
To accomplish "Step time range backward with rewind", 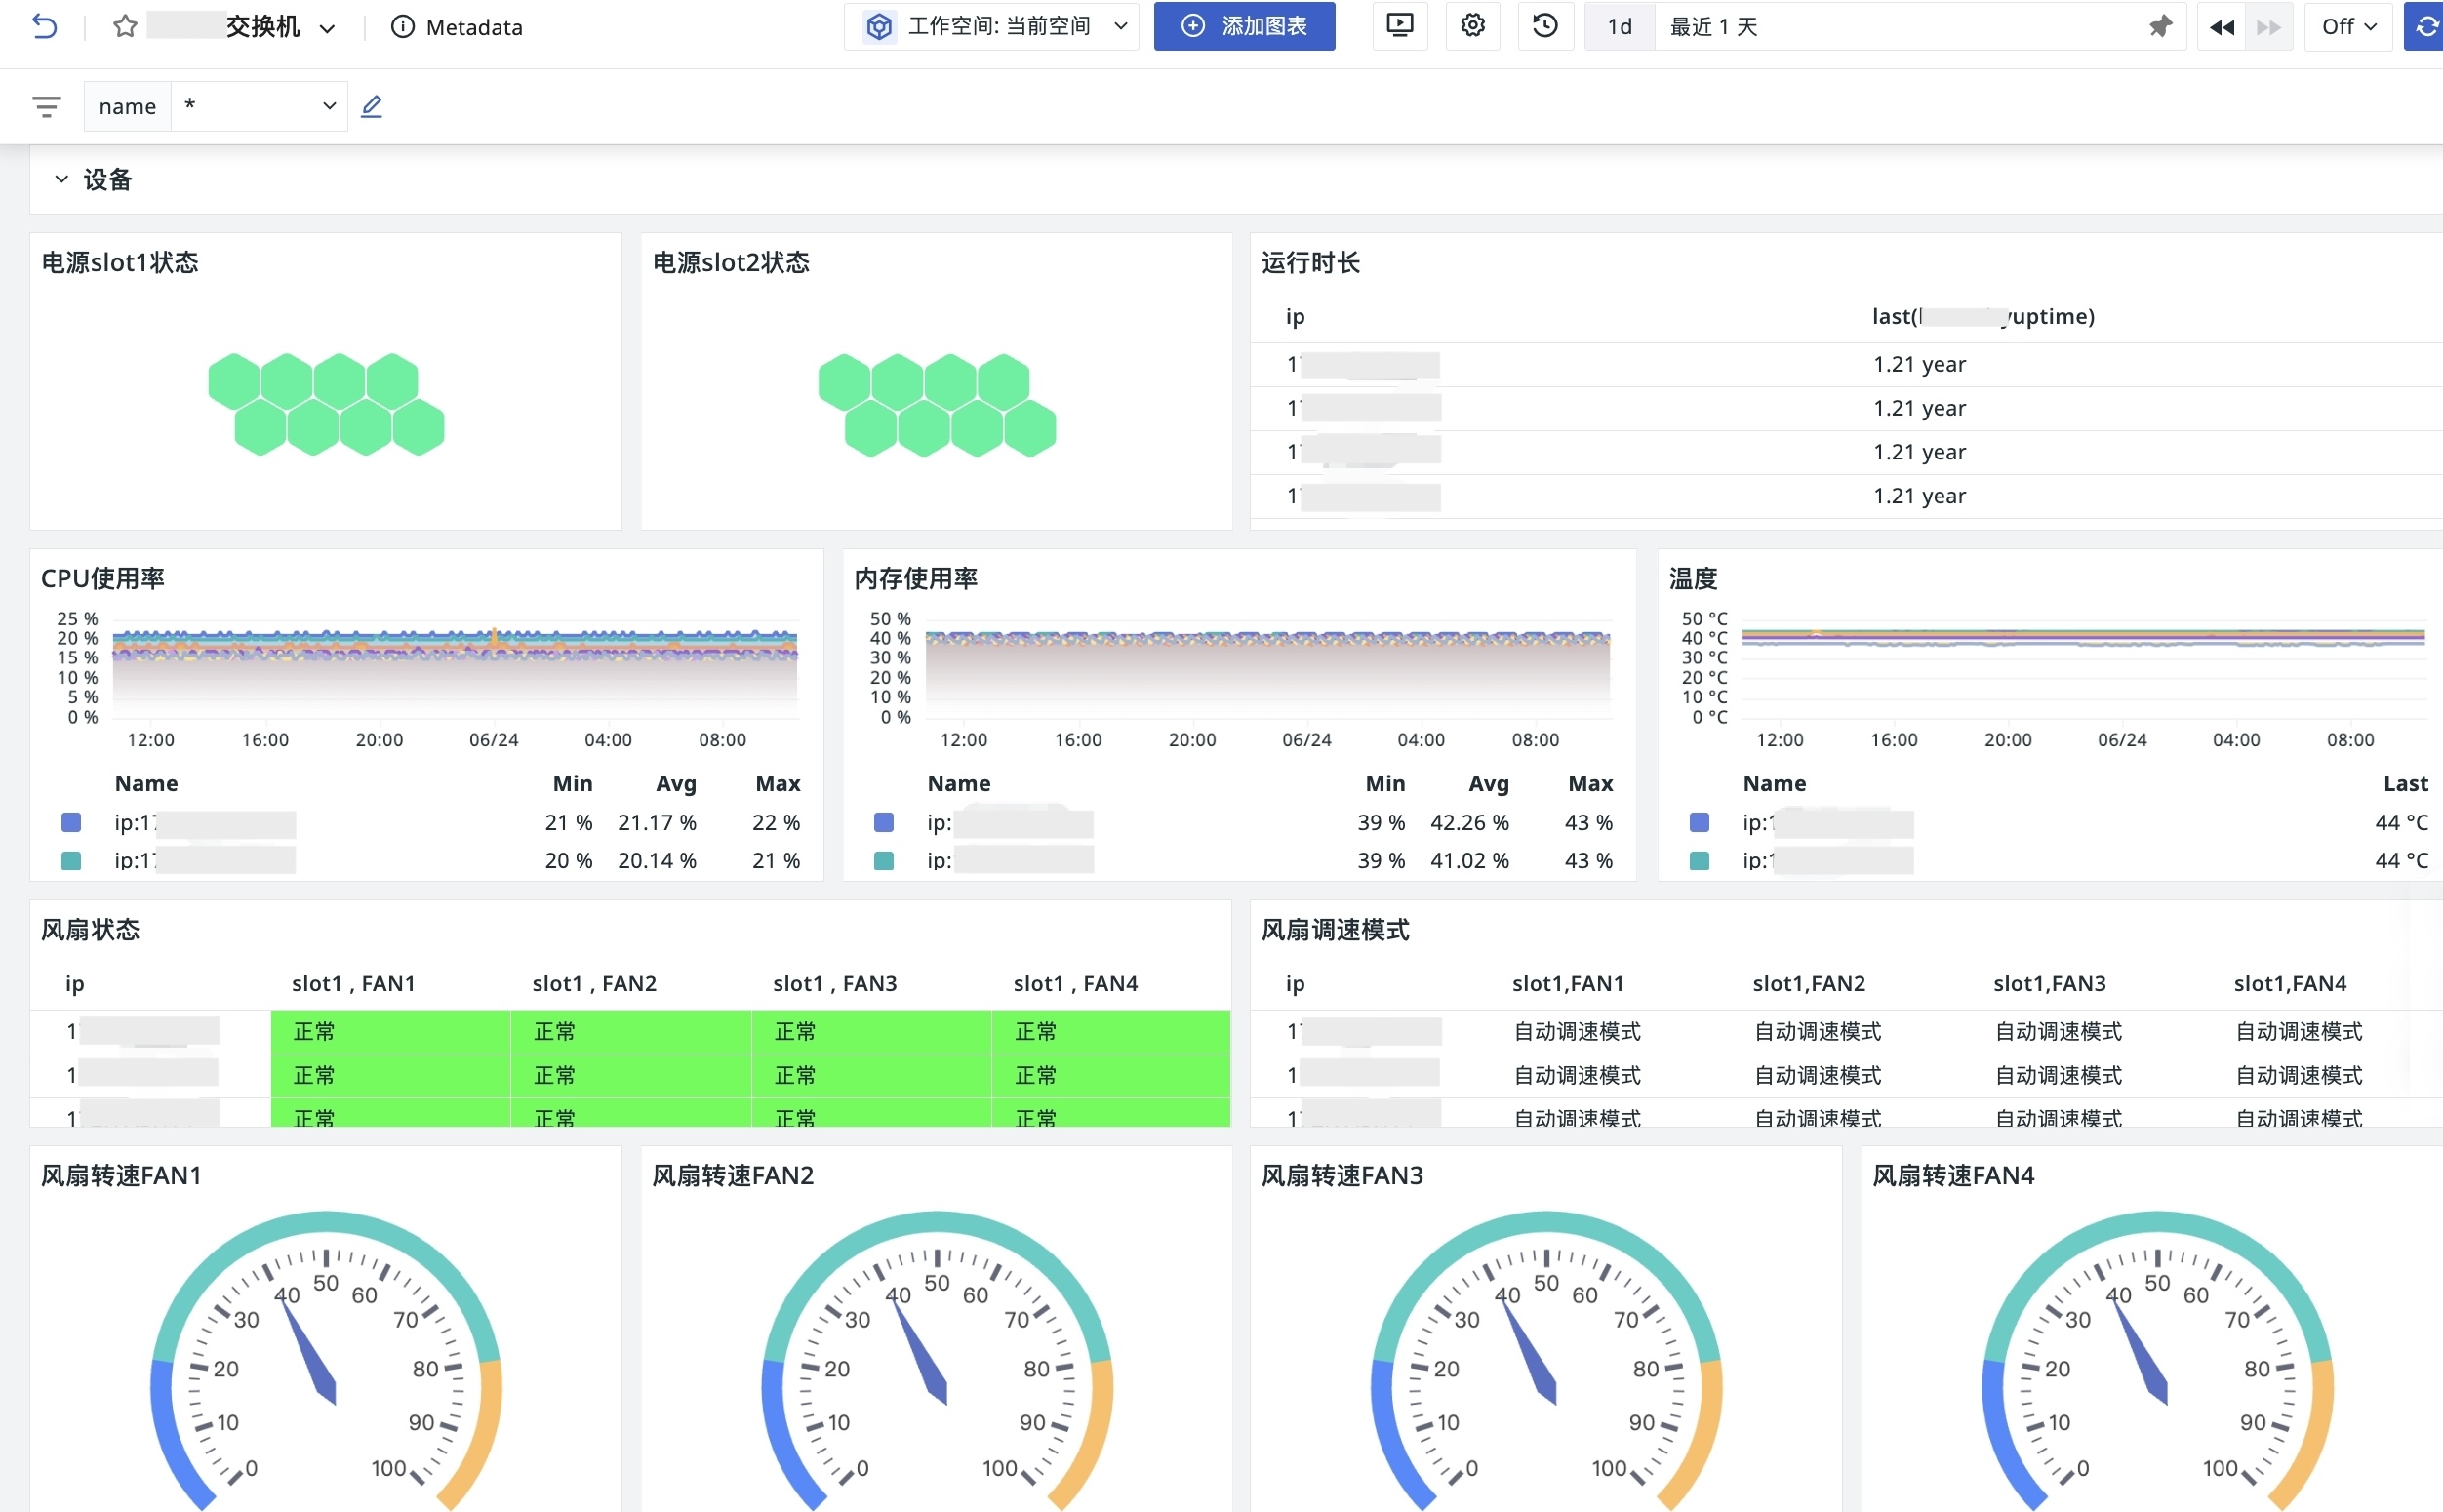I will tap(2221, 27).
